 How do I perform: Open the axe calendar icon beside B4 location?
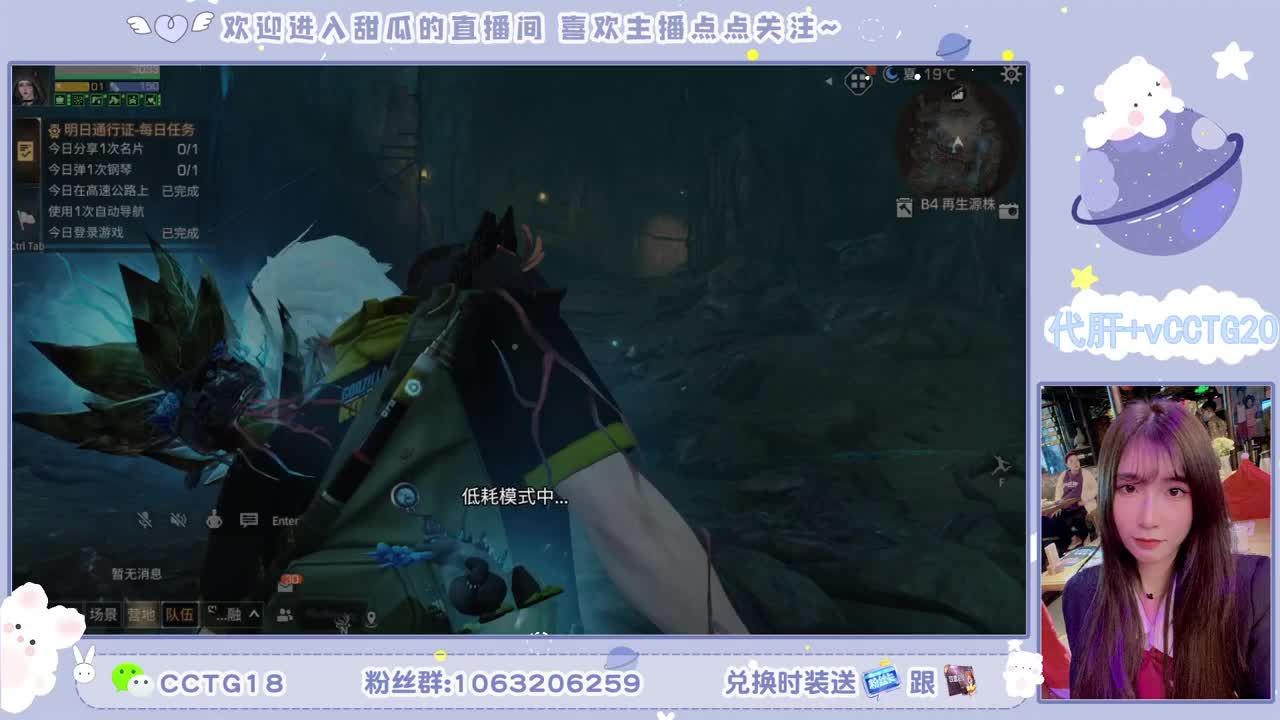click(x=904, y=207)
